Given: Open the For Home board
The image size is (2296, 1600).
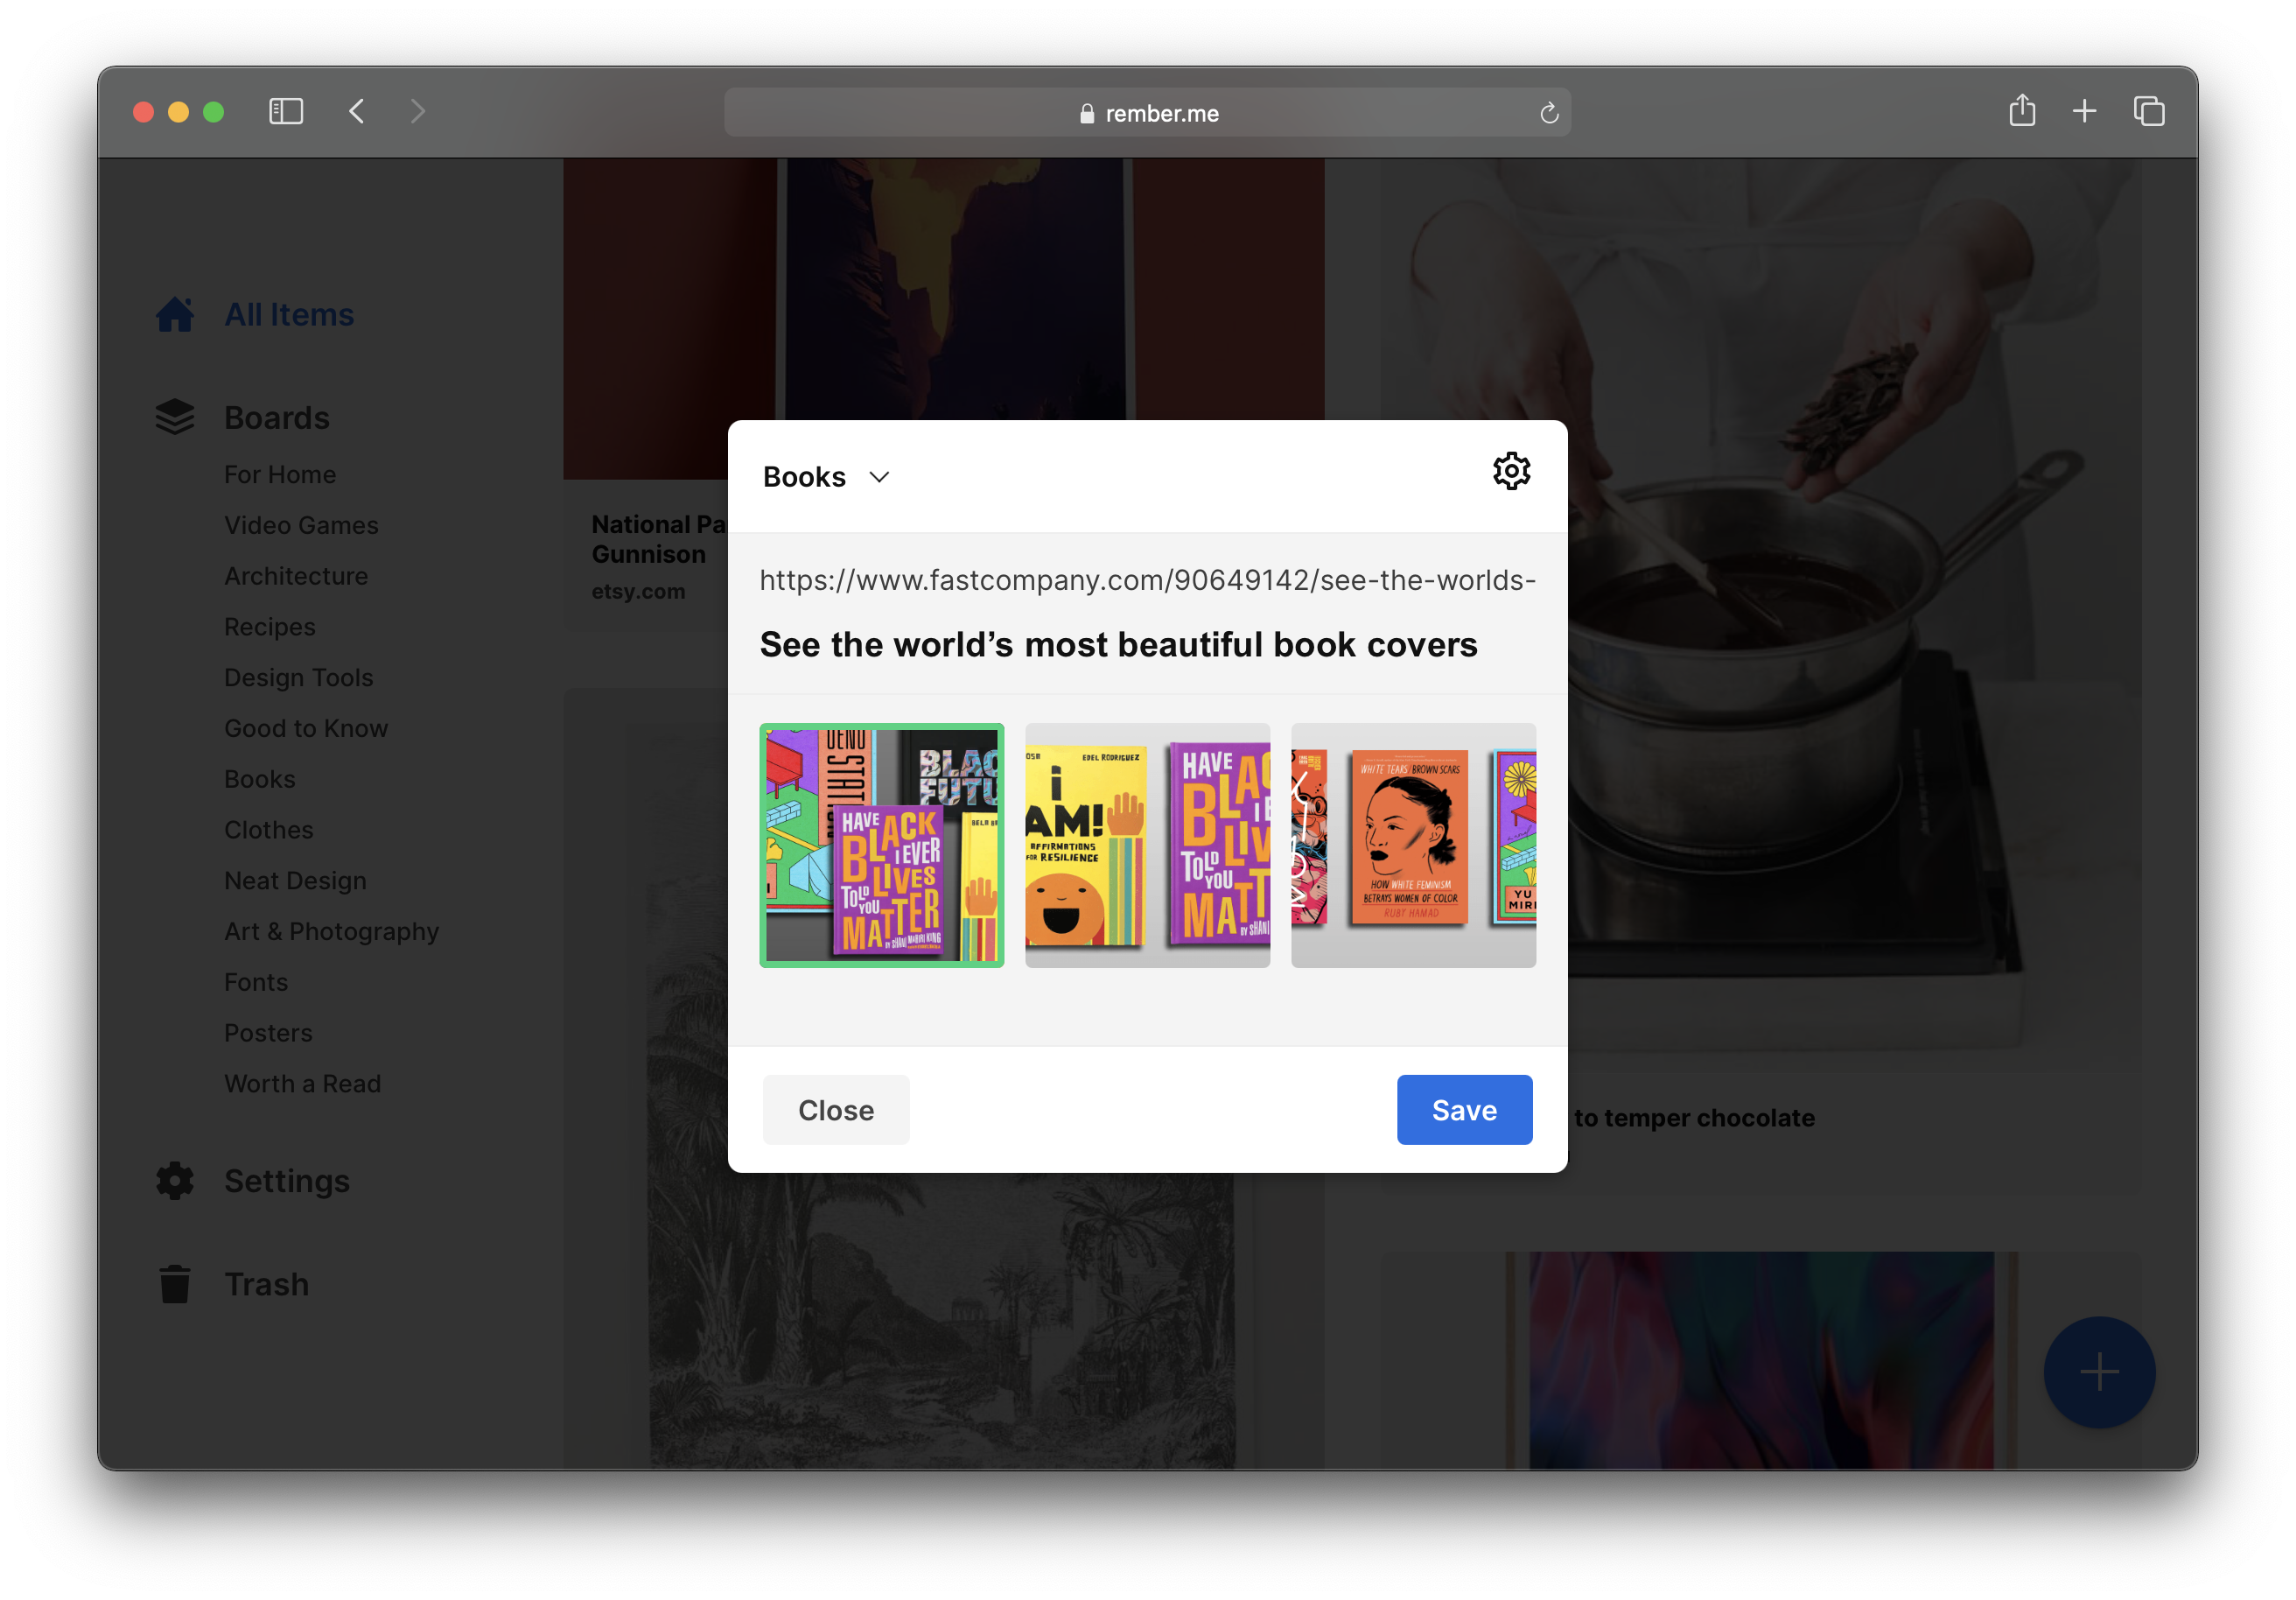Looking at the screenshot, I should tap(280, 475).
